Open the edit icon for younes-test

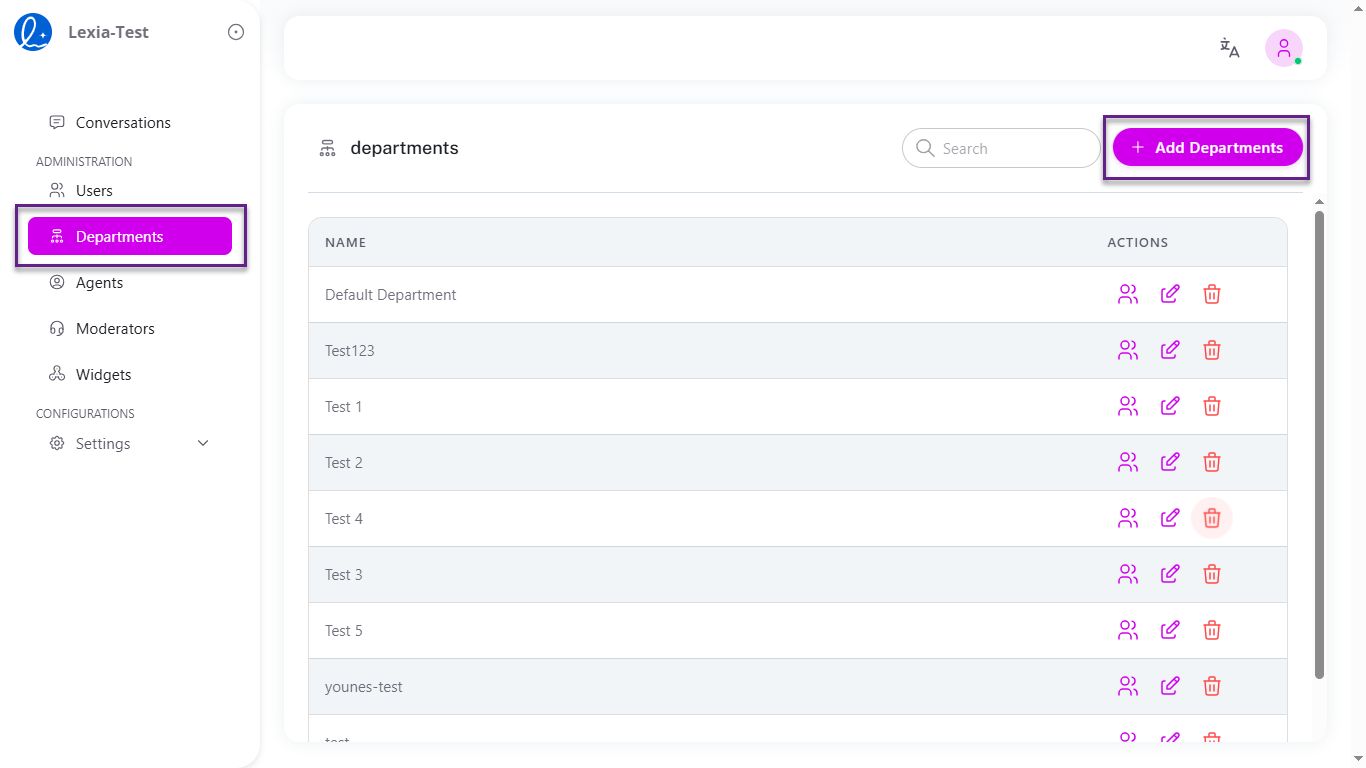[1170, 686]
